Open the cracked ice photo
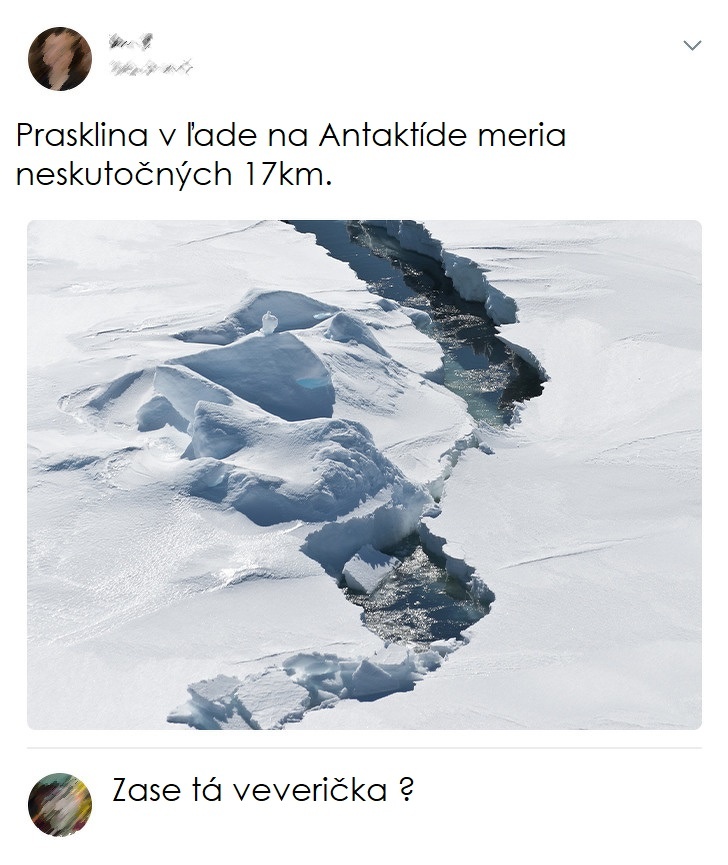Screen dimensions: 728x865 click(364, 474)
